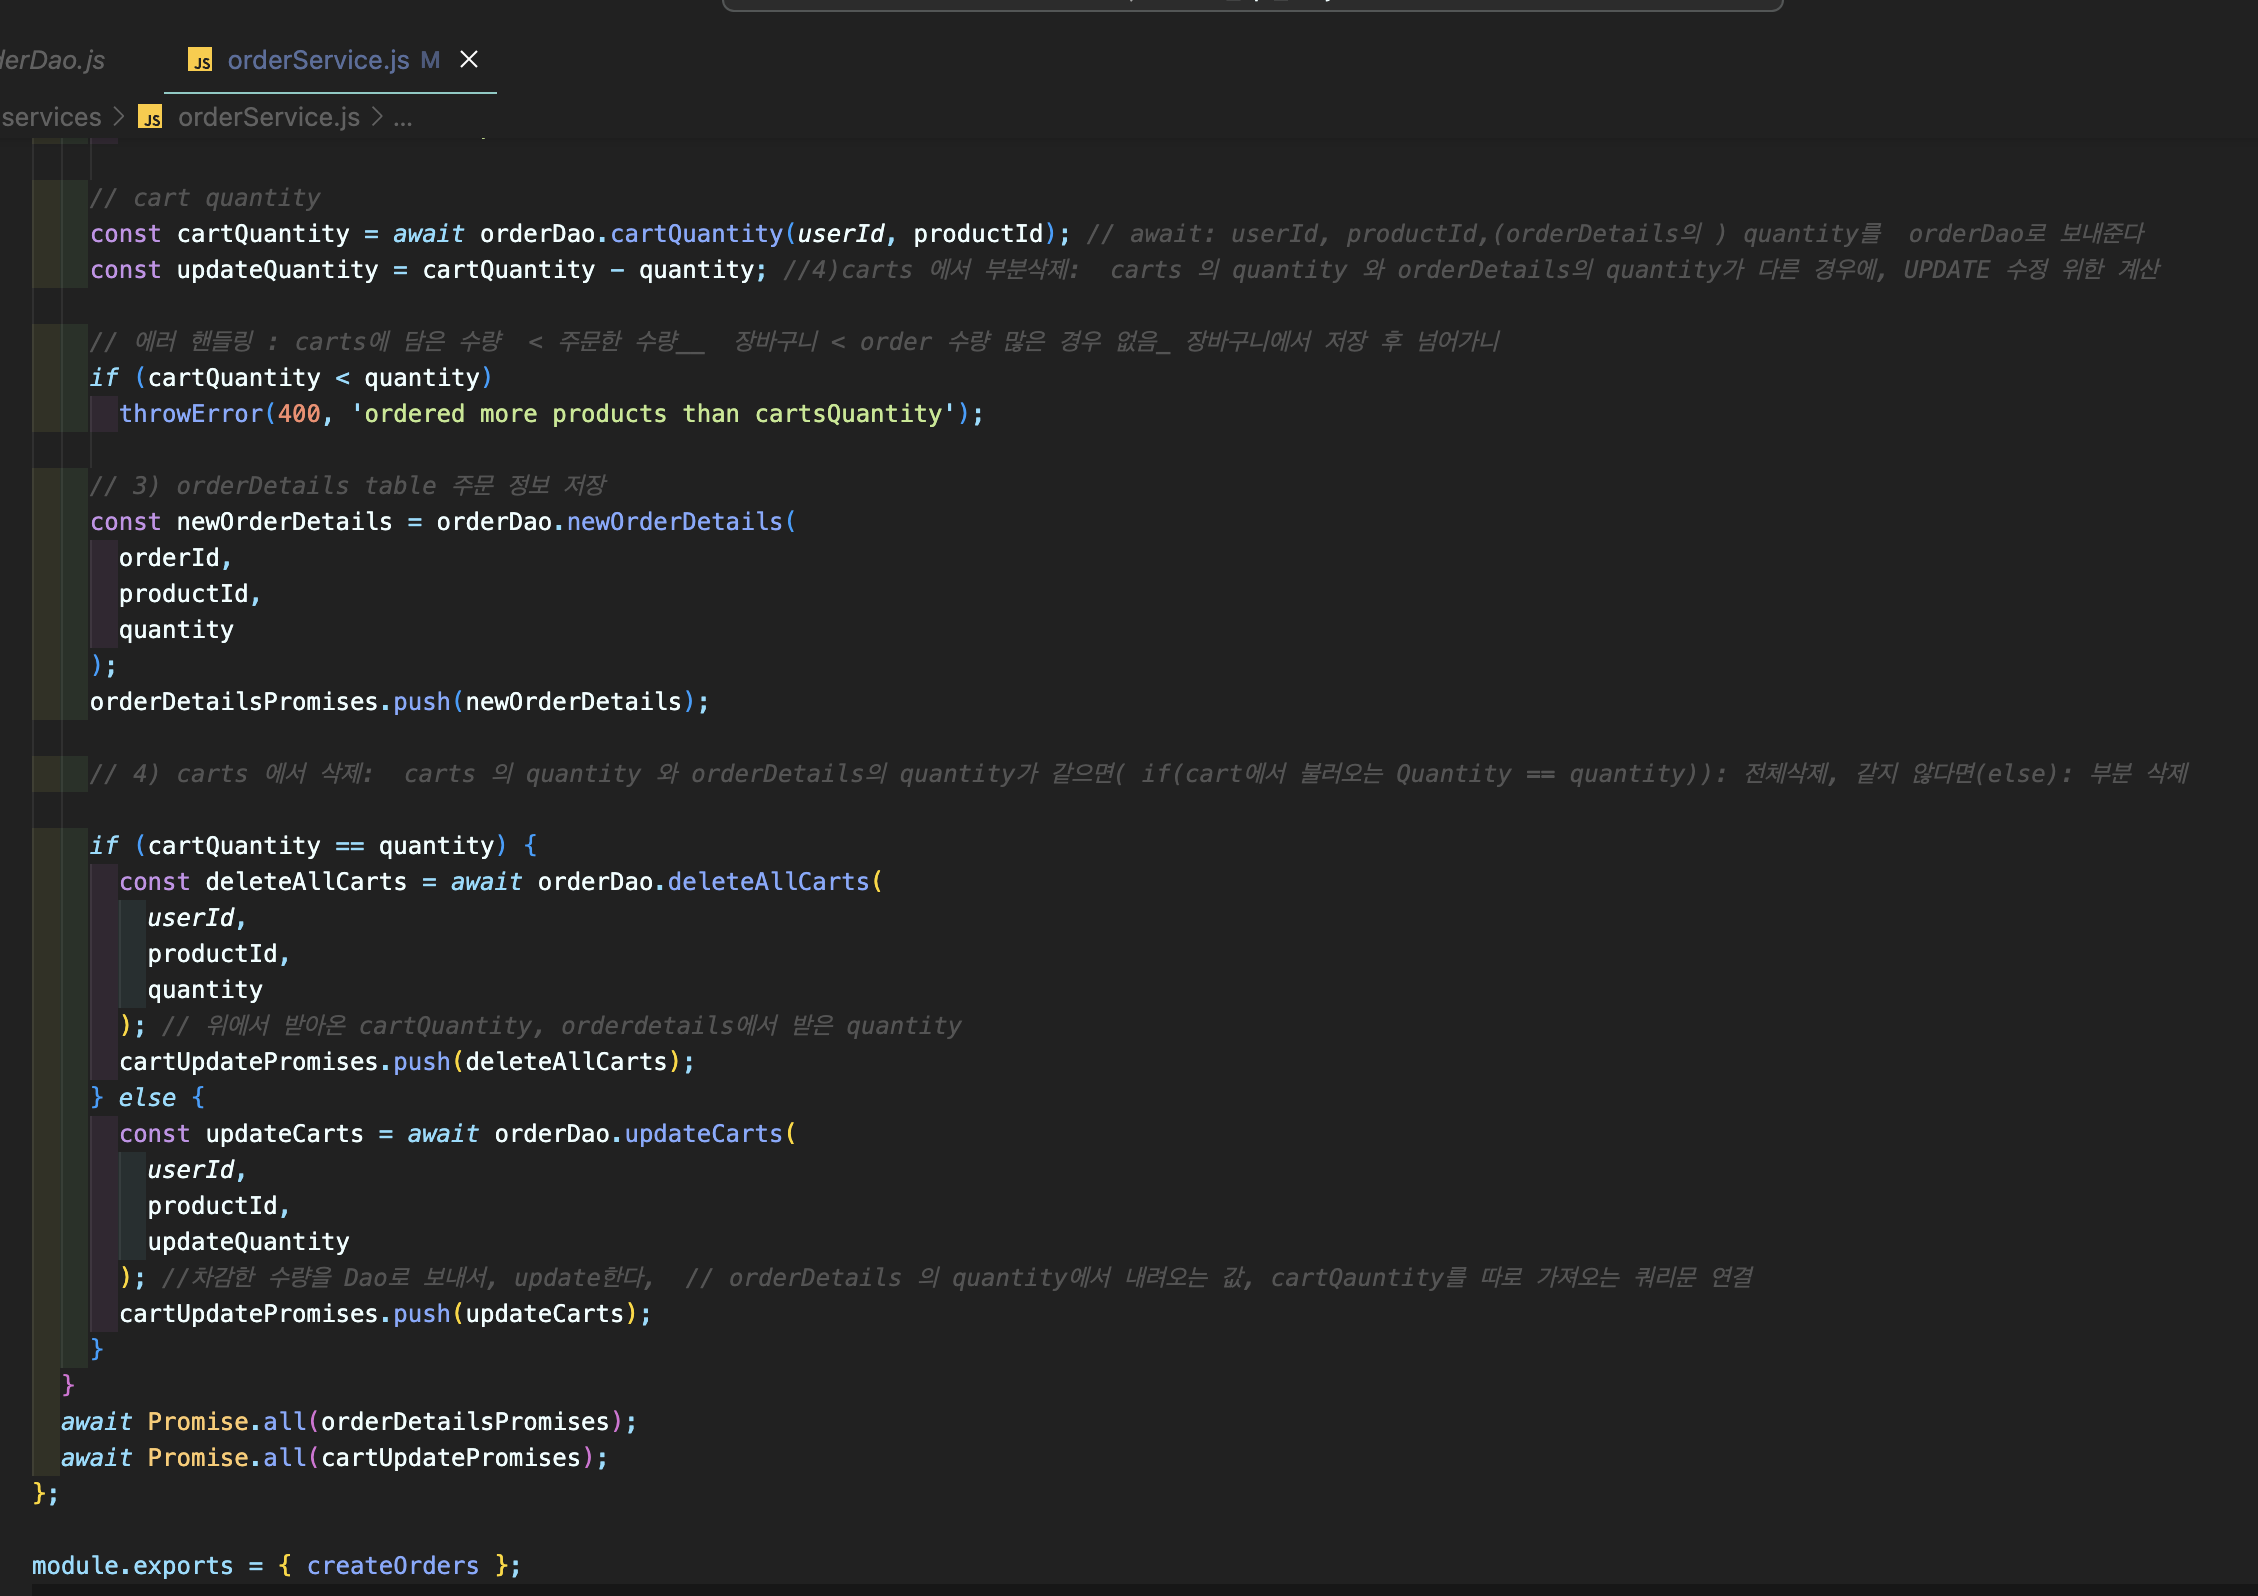Click the chevron after services in the breadcrumb
Viewport: 2258px width, 1596px height.
[119, 118]
